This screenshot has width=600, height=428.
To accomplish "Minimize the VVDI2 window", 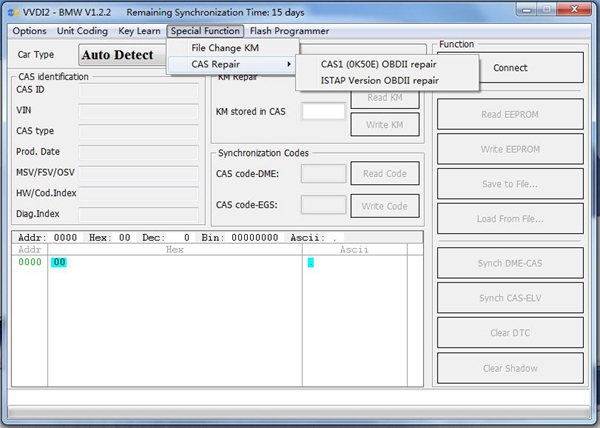I will click(527, 9).
